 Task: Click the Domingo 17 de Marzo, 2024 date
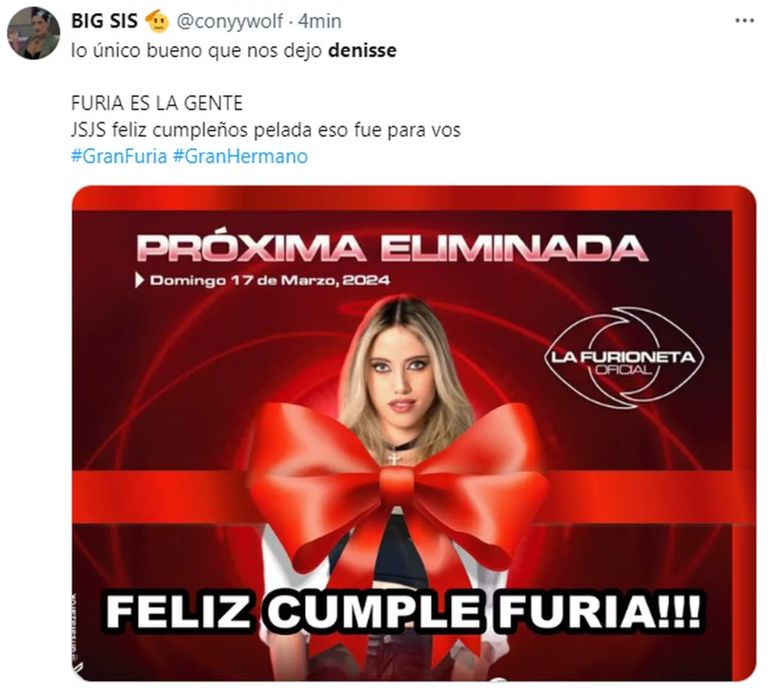270,280
